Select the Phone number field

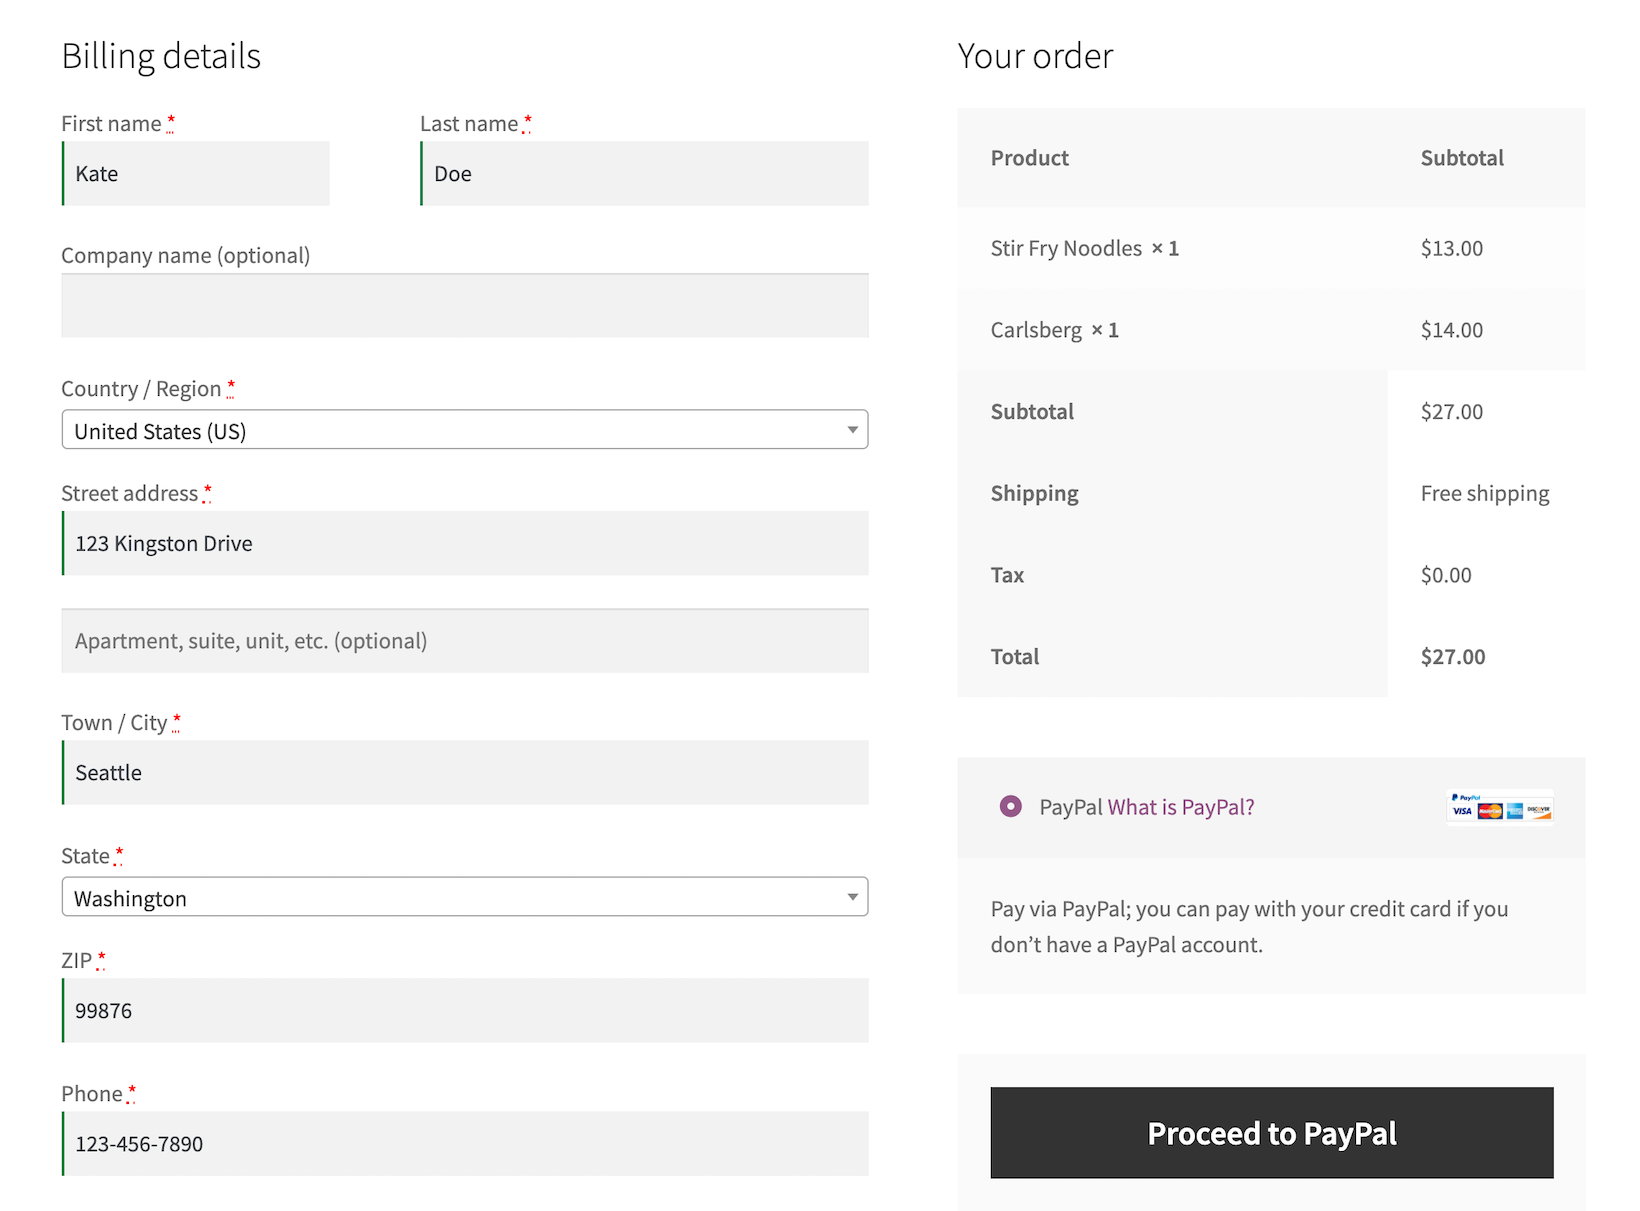tap(463, 1143)
